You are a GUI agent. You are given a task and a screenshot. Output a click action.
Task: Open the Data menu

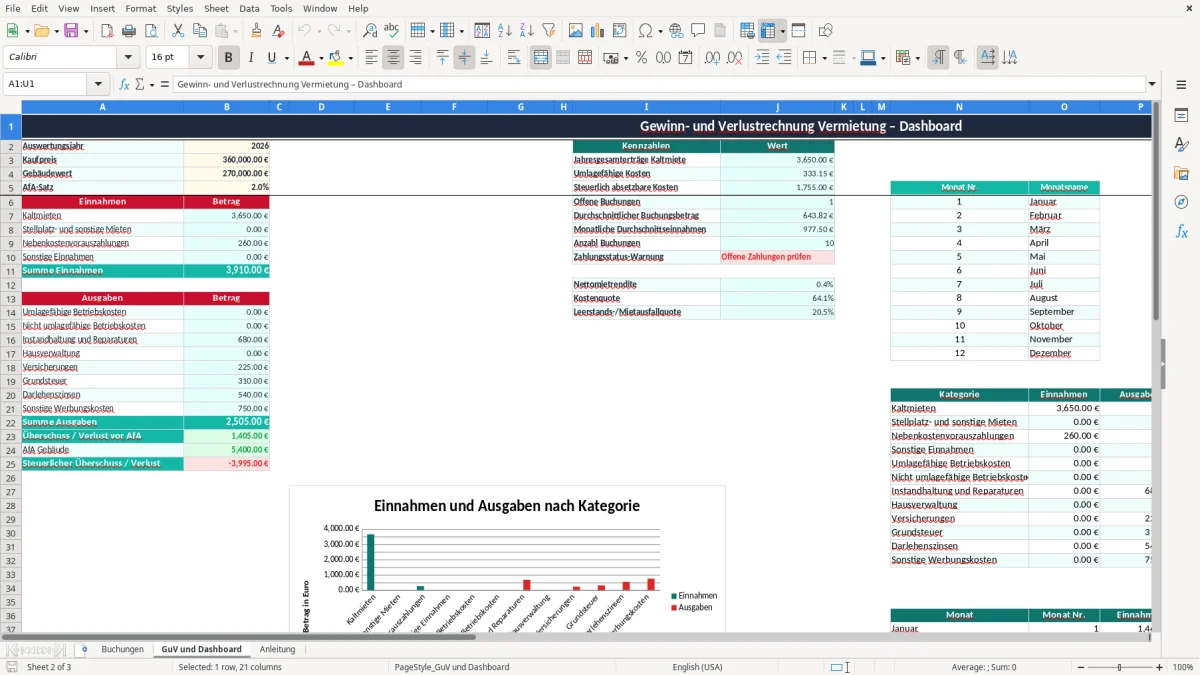[x=249, y=8]
